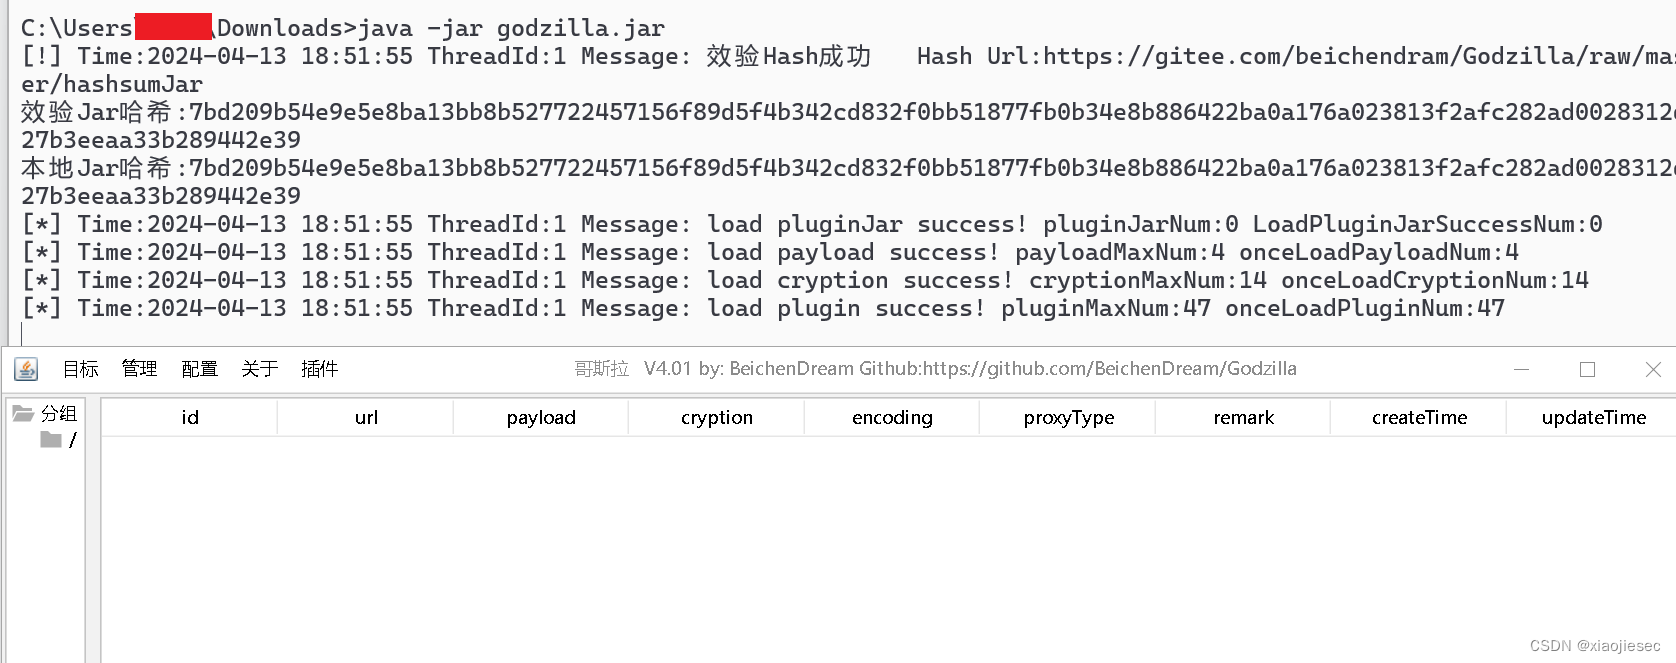Open the 配置 menu
Screen dimensions: 1676x663
click(x=199, y=369)
